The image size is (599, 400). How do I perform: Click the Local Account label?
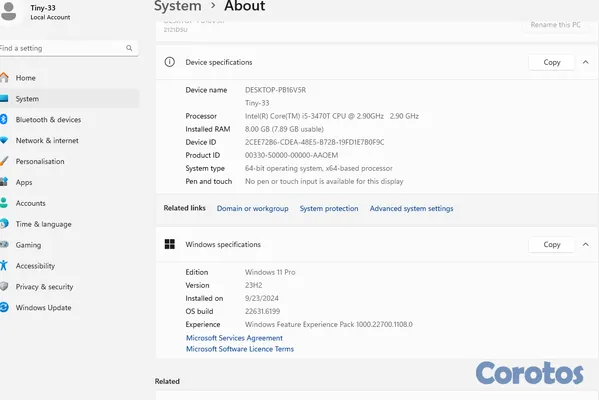(50, 18)
